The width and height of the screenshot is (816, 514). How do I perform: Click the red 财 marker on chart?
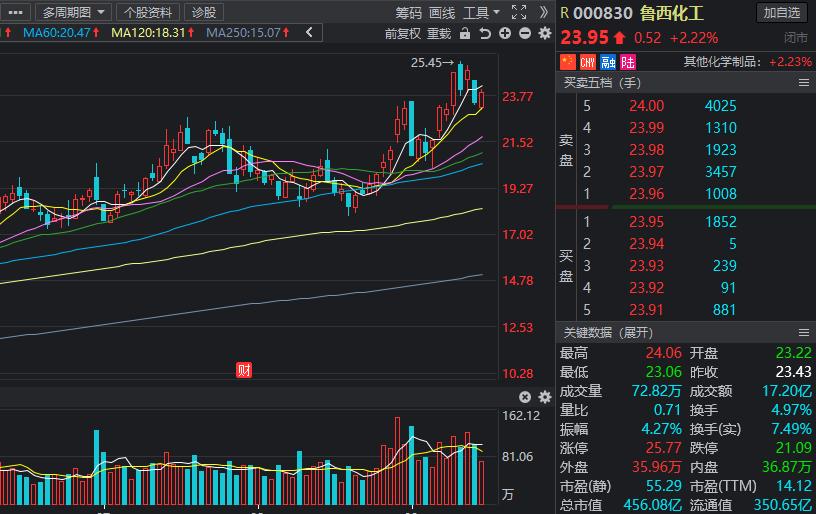point(244,370)
